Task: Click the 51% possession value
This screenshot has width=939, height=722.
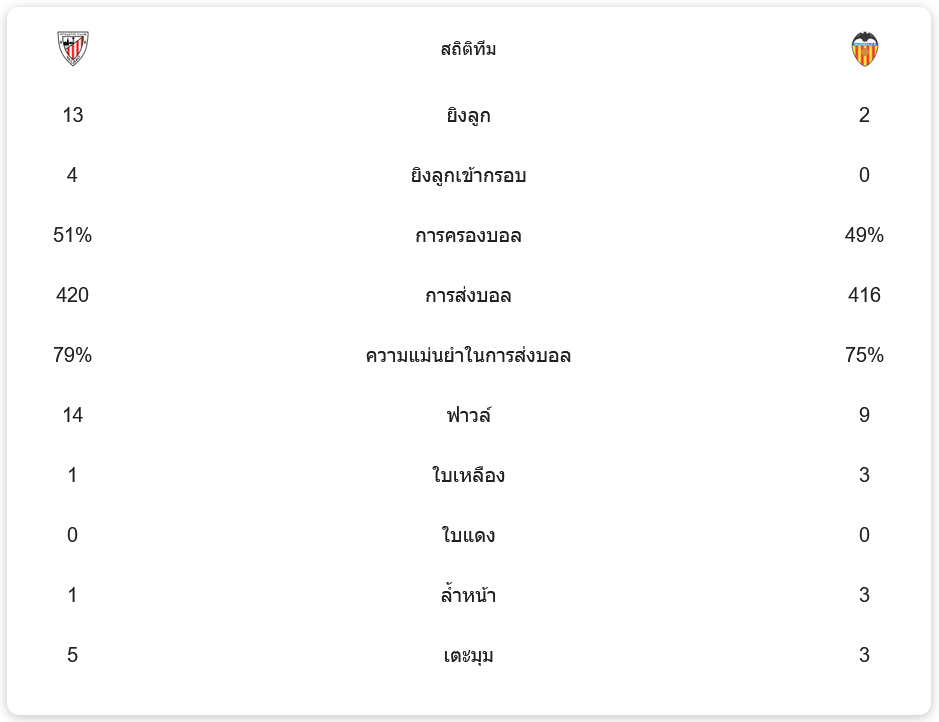Action: (x=73, y=235)
